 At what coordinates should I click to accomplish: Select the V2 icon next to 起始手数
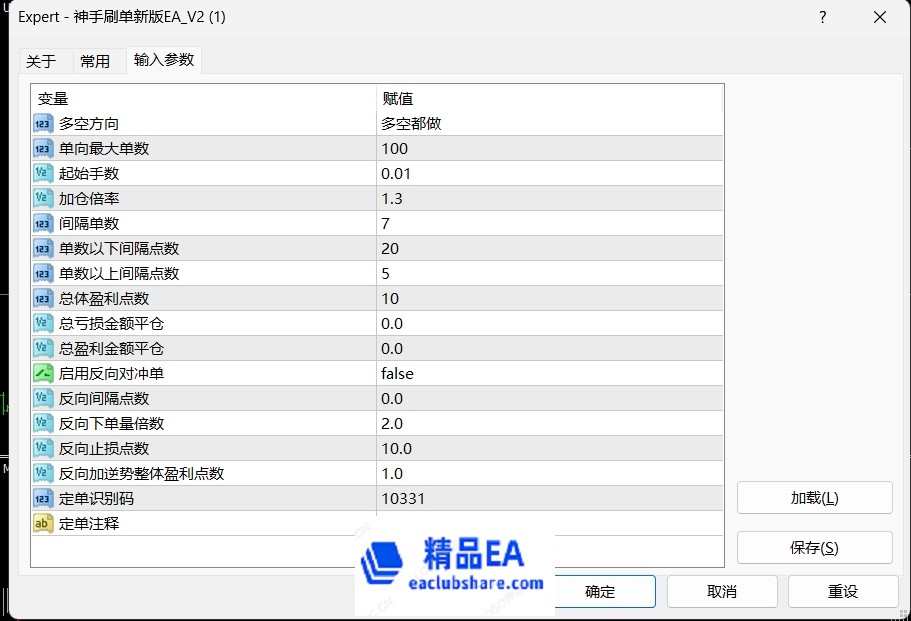pos(42,173)
